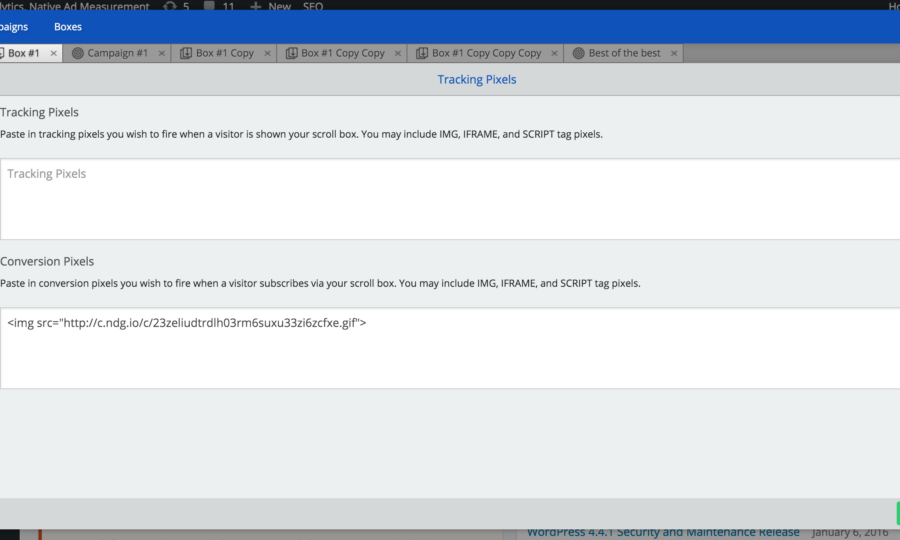
Task: Close the Campaign #1 tab
Action: point(161,53)
